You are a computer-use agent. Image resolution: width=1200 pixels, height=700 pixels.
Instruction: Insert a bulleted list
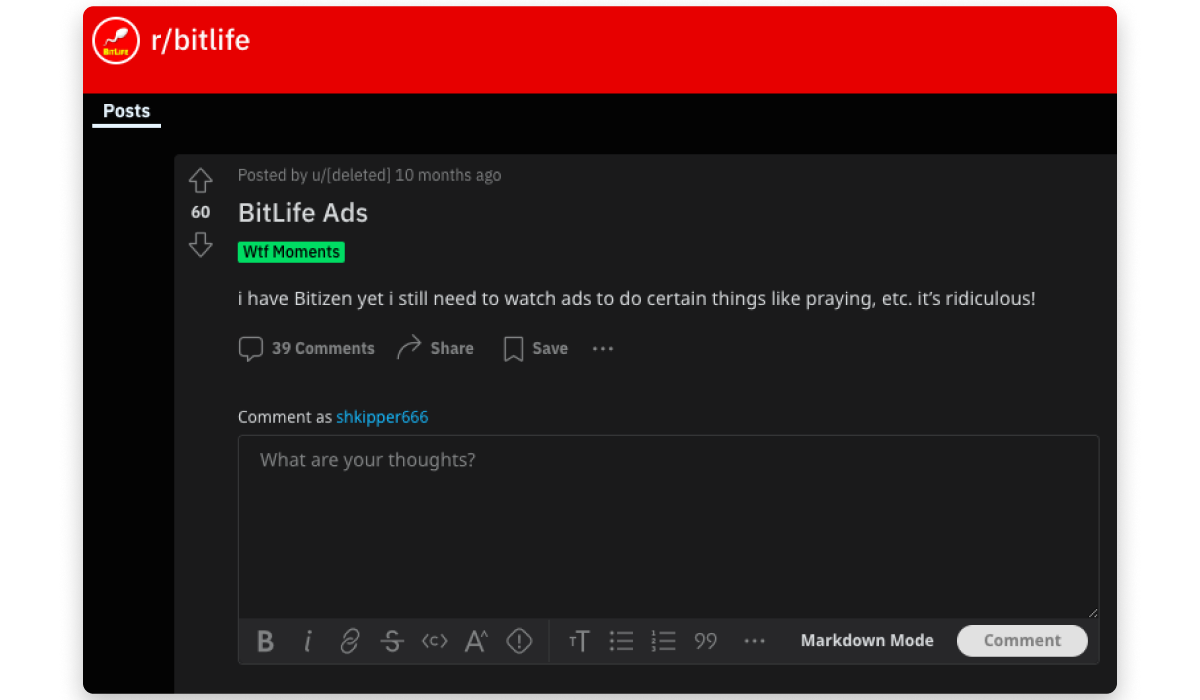(622, 641)
